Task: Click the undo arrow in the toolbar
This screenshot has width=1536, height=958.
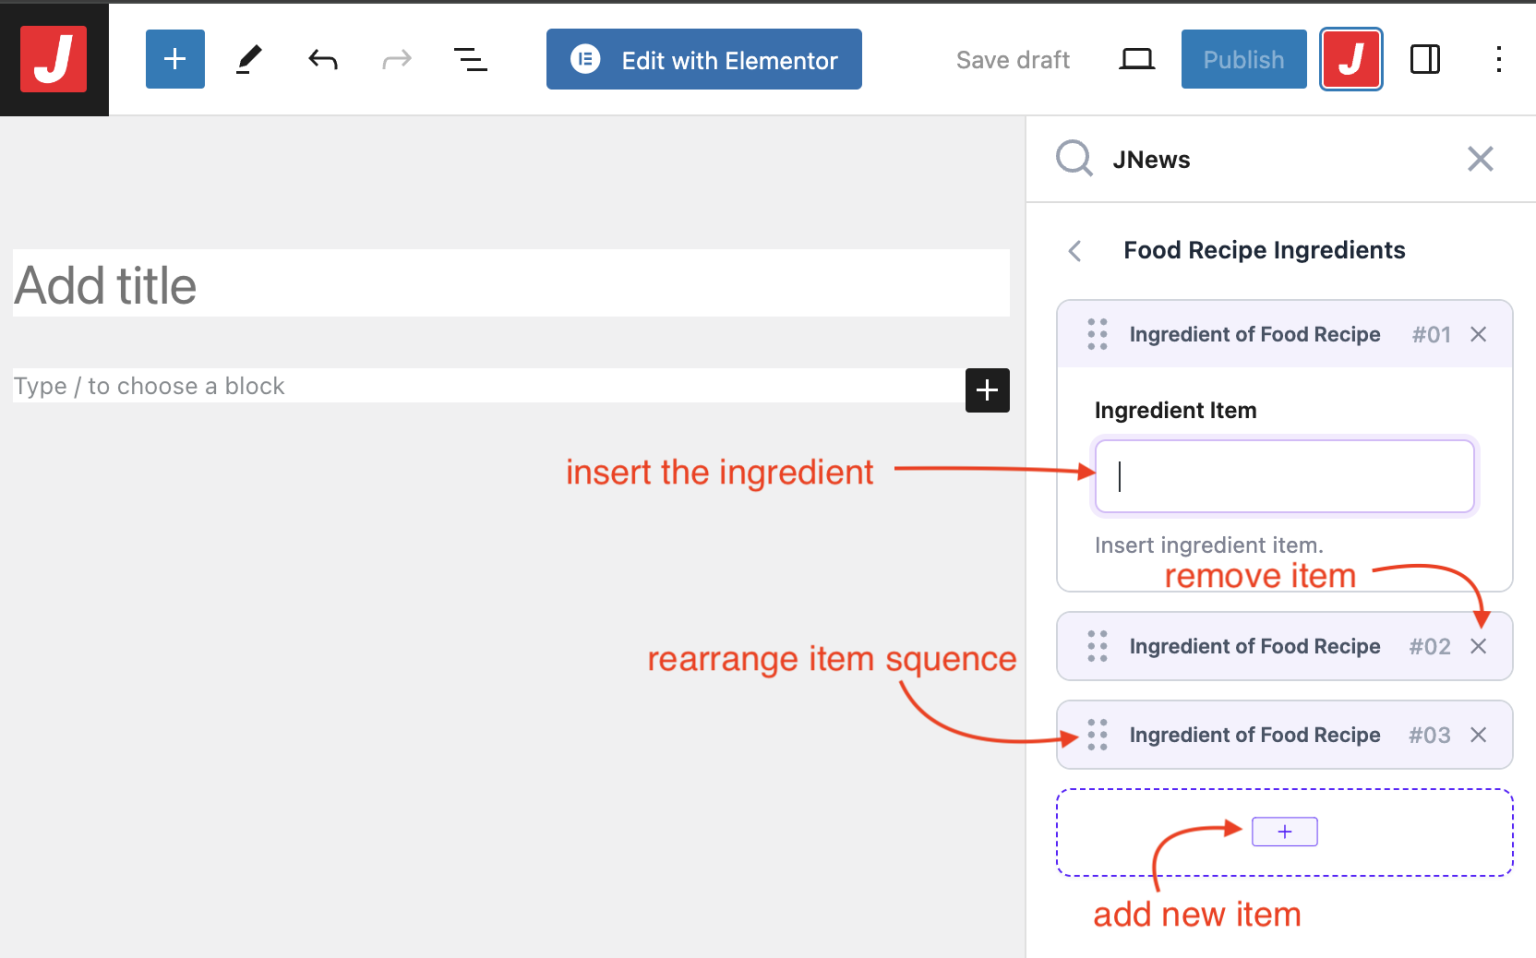Action: pyautogui.click(x=322, y=59)
